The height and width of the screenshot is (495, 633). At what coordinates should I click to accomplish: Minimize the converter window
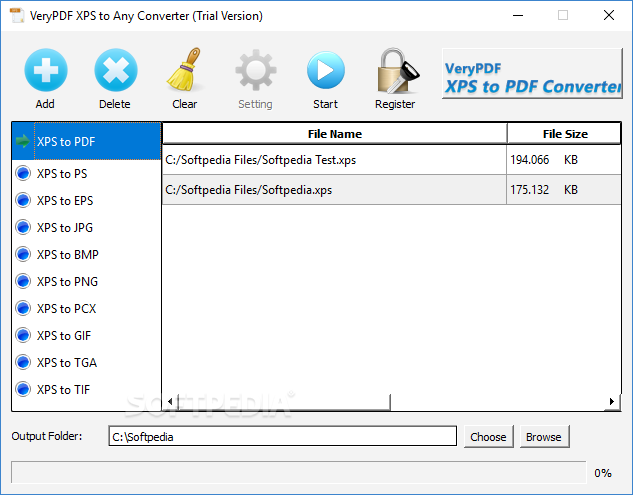coord(518,15)
